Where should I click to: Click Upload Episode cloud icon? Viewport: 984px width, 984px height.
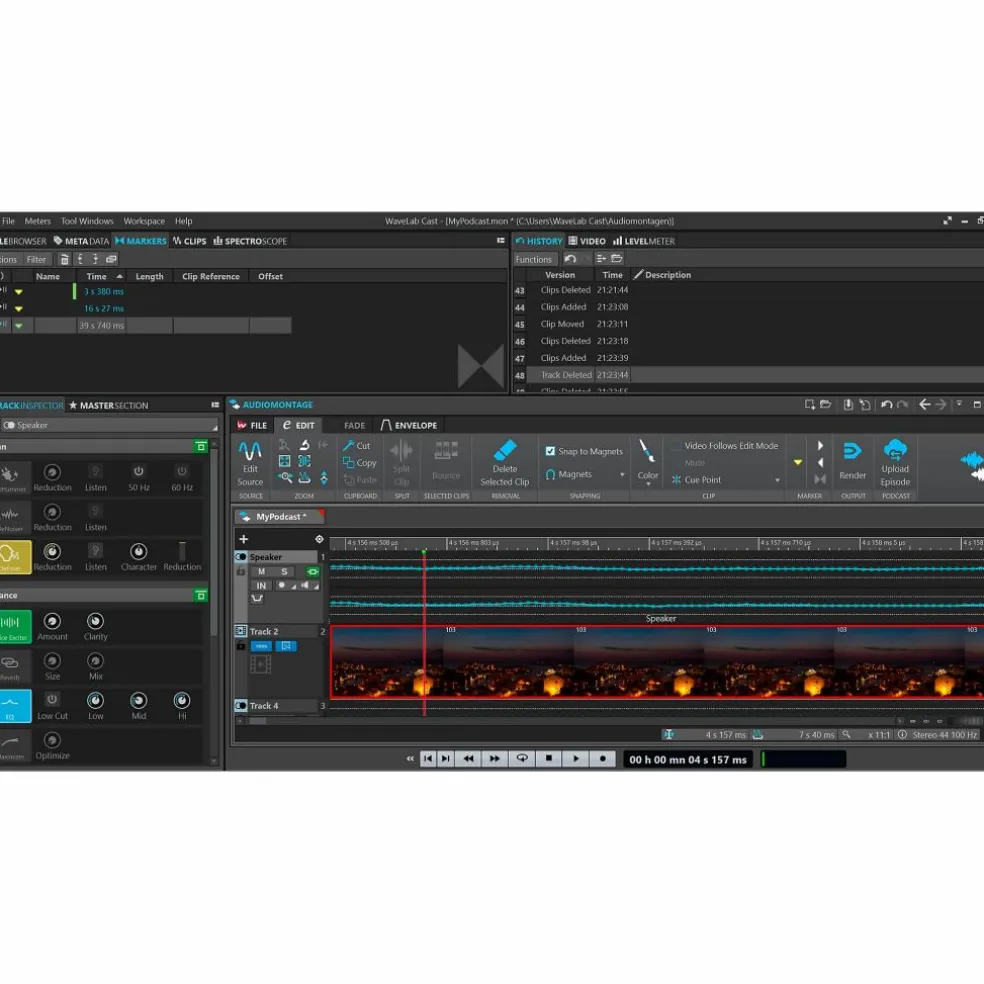click(x=895, y=450)
